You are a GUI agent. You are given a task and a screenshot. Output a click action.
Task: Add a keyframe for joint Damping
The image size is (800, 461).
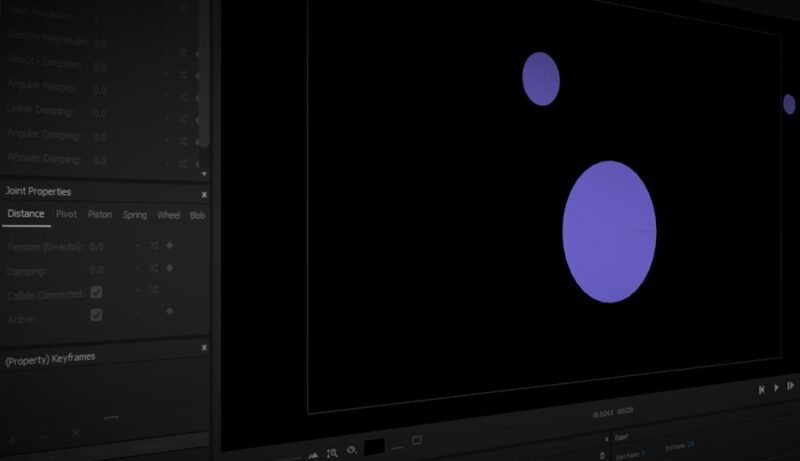point(169,268)
